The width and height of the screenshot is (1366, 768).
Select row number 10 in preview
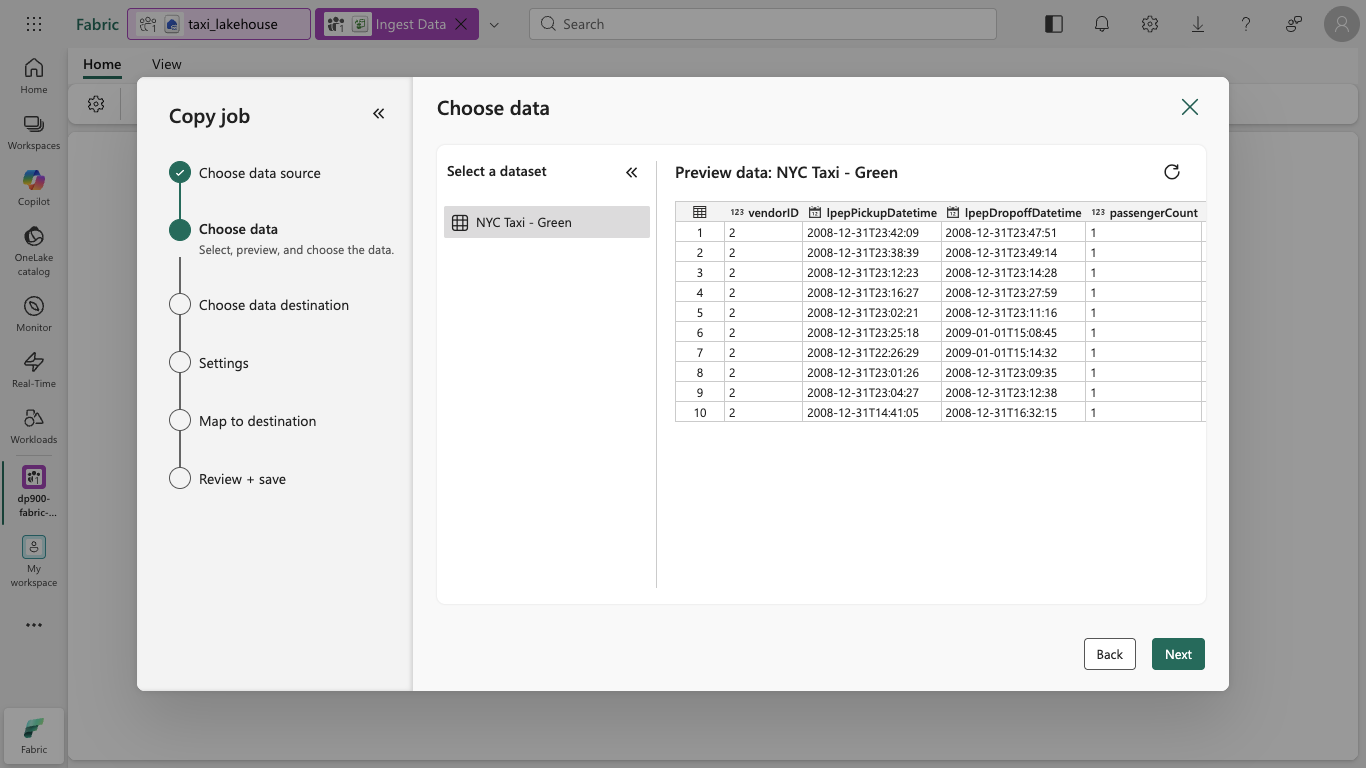coord(700,412)
